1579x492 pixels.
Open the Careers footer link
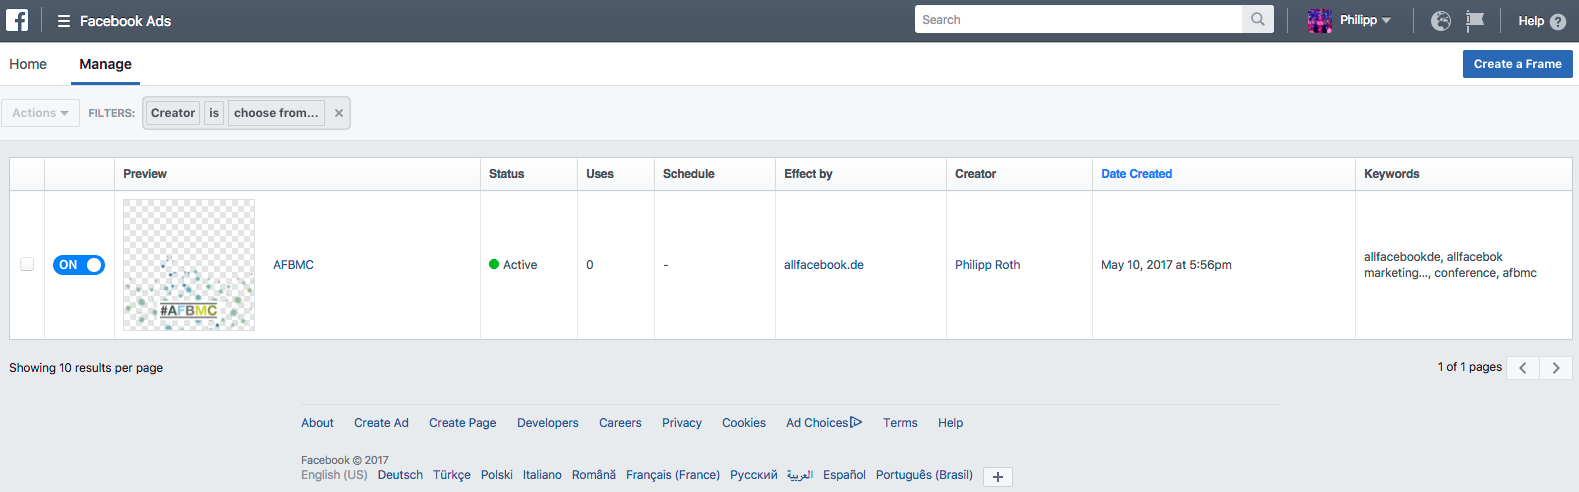(620, 423)
